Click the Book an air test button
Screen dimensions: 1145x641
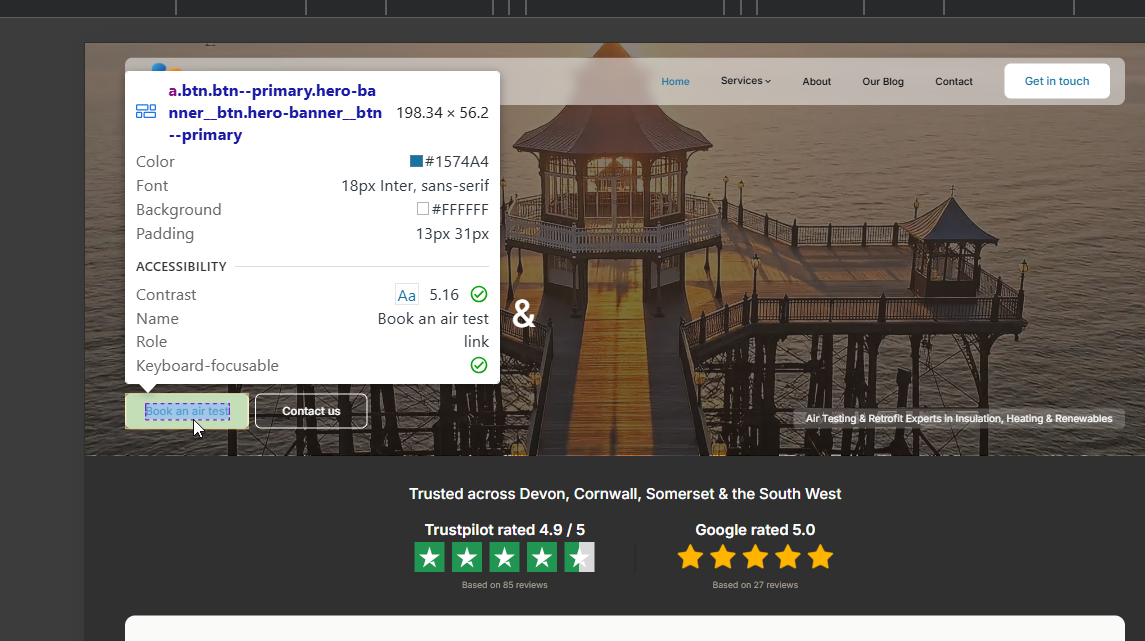tap(187, 411)
